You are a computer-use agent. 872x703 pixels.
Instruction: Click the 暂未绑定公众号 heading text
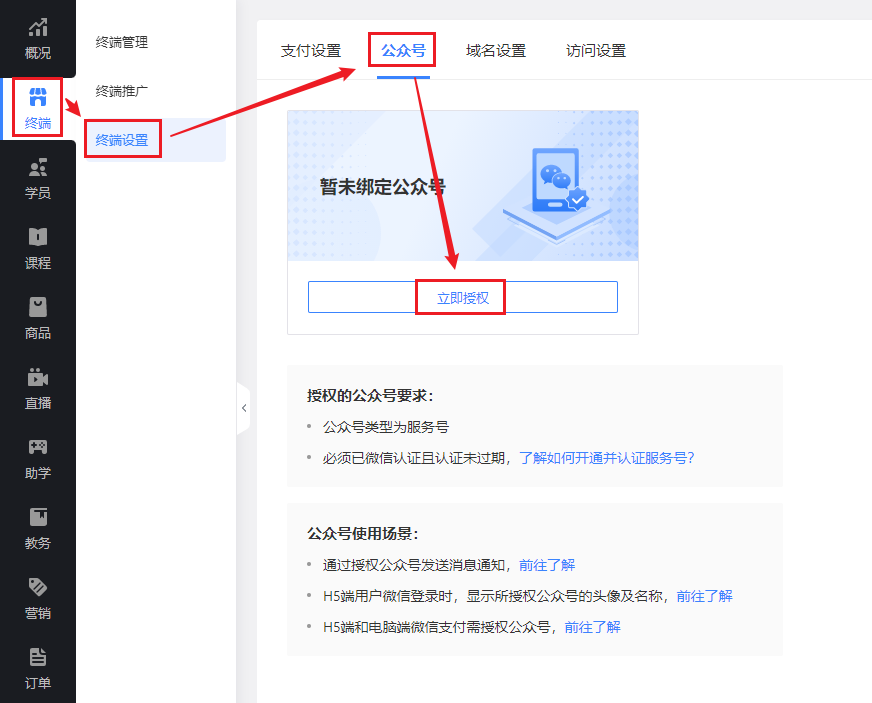click(x=383, y=187)
